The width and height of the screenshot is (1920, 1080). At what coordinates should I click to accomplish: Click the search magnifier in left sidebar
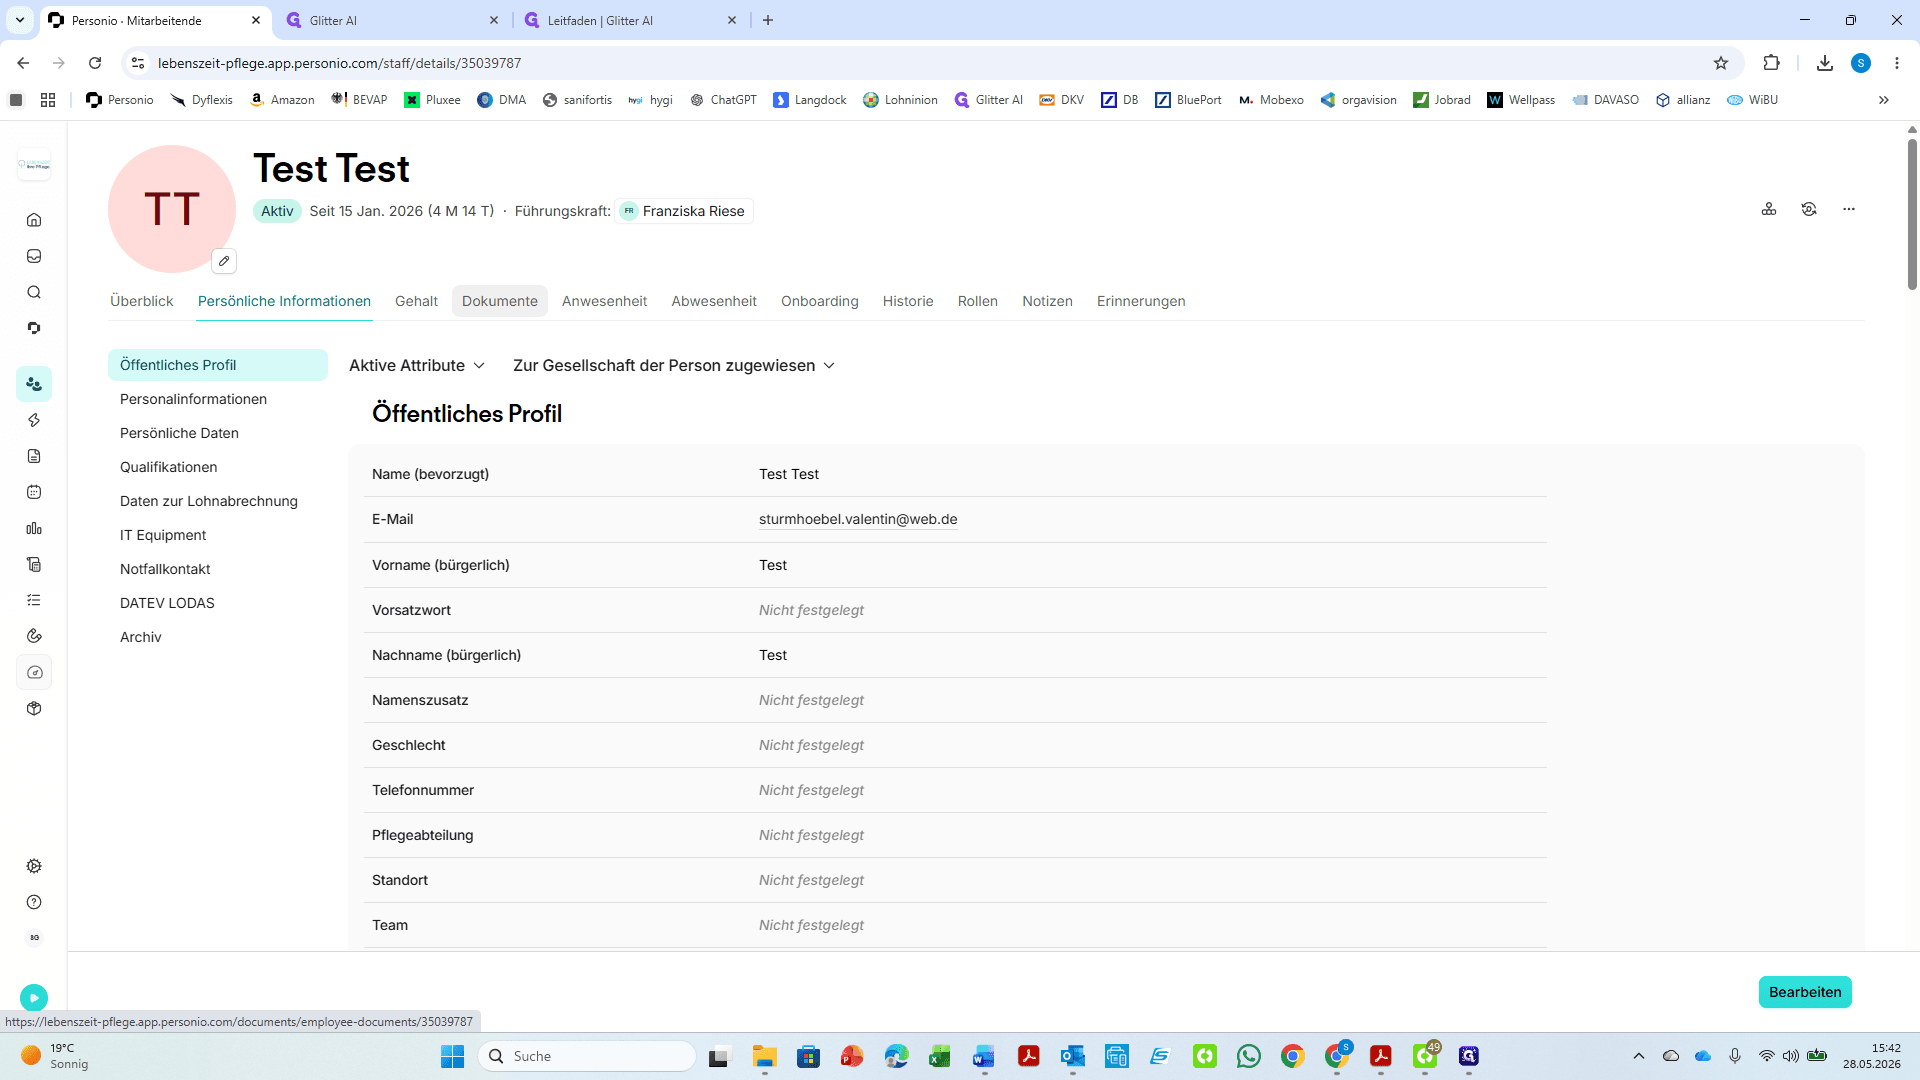point(34,292)
